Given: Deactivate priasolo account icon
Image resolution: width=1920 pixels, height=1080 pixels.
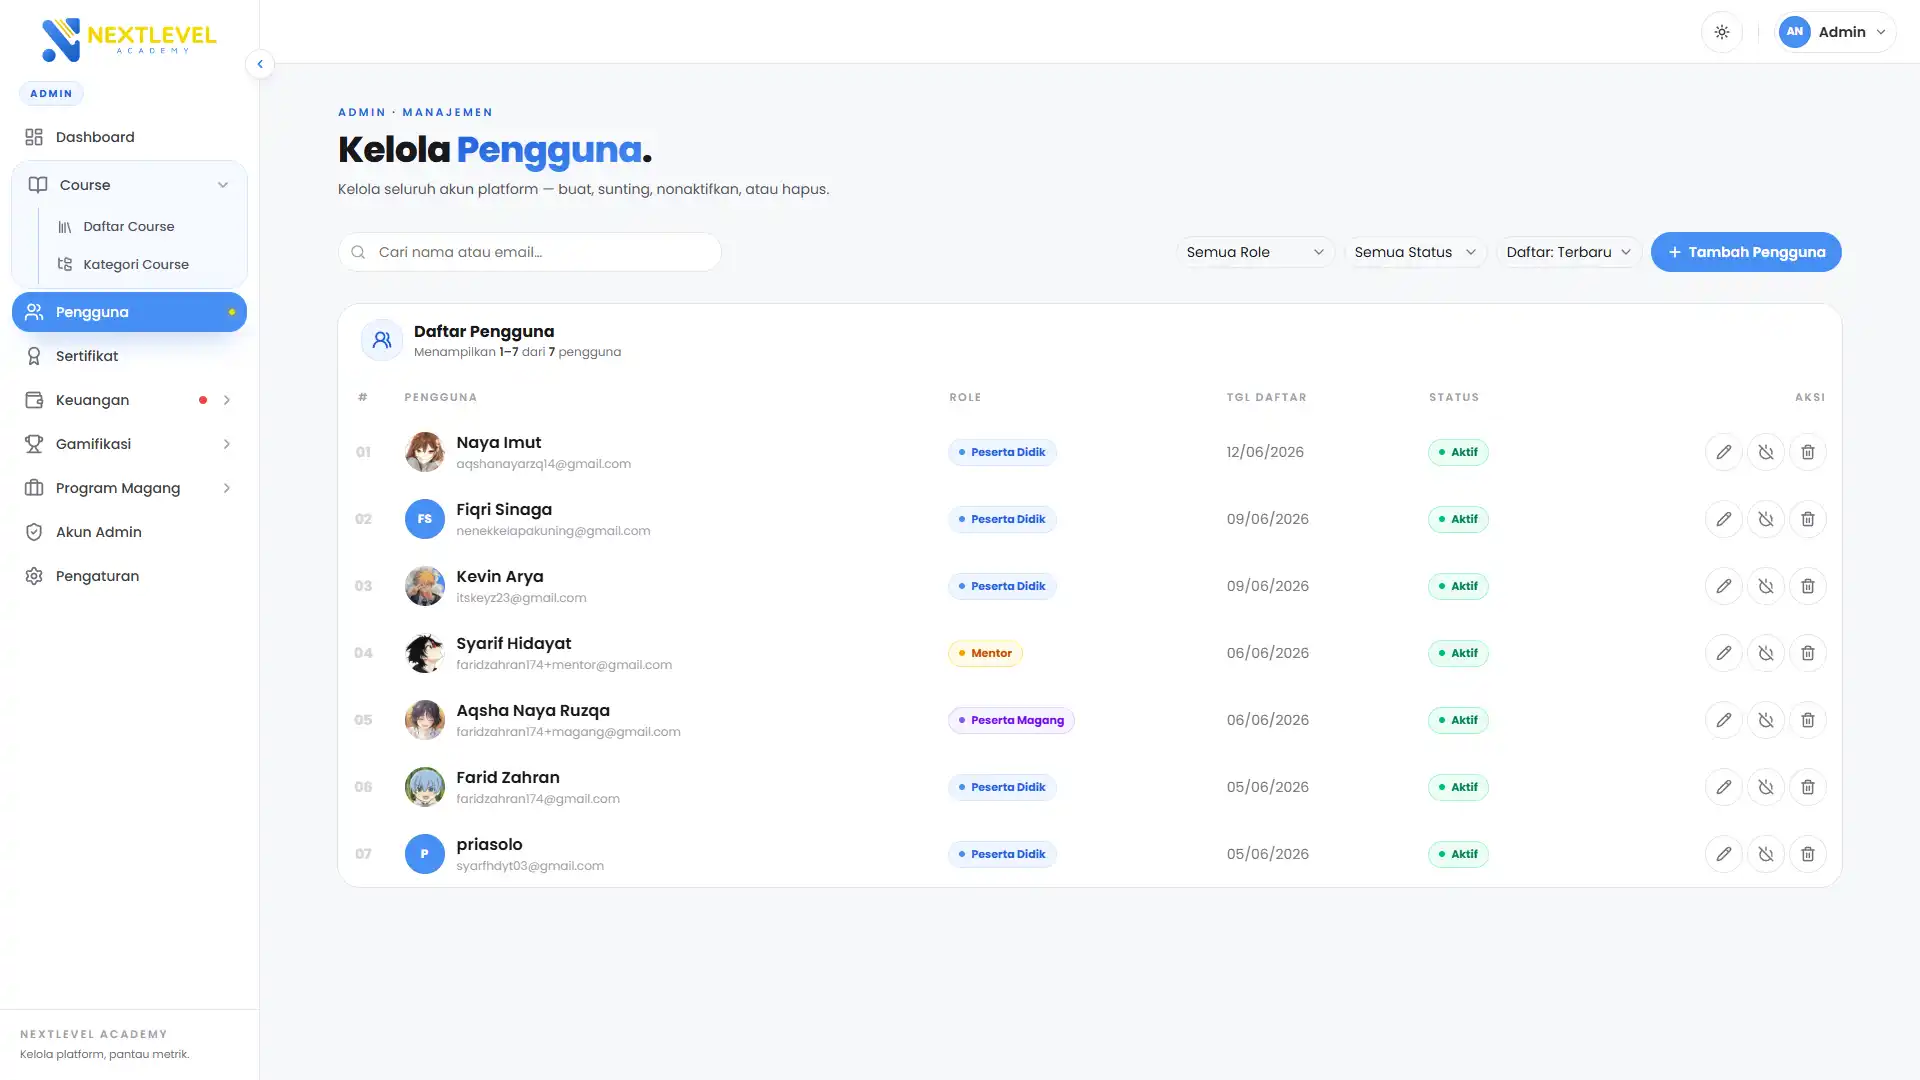Looking at the screenshot, I should click(1765, 854).
